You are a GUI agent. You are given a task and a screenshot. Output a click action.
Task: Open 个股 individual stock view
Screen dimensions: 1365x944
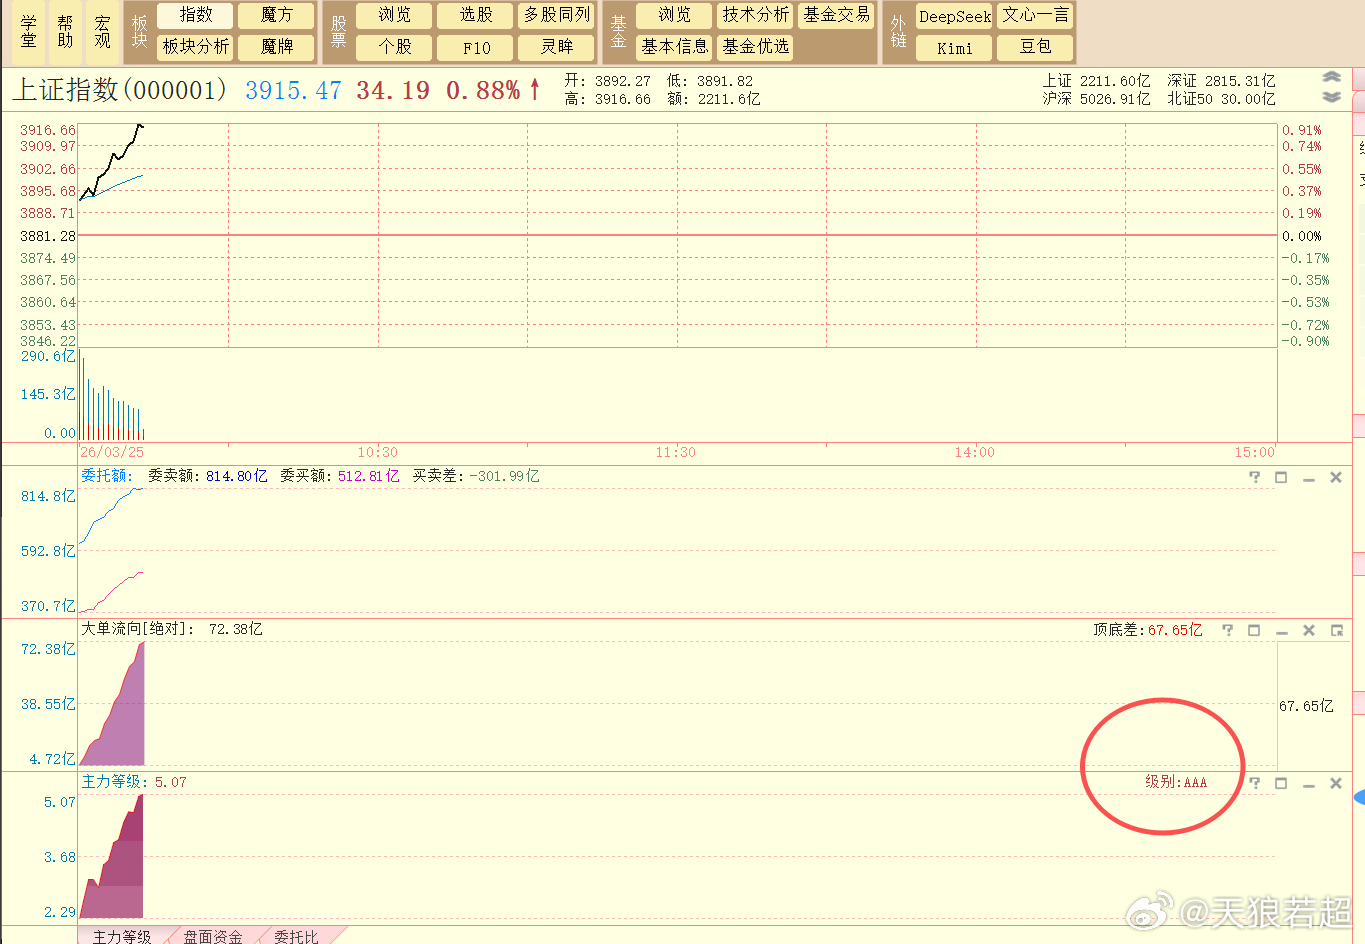395,47
